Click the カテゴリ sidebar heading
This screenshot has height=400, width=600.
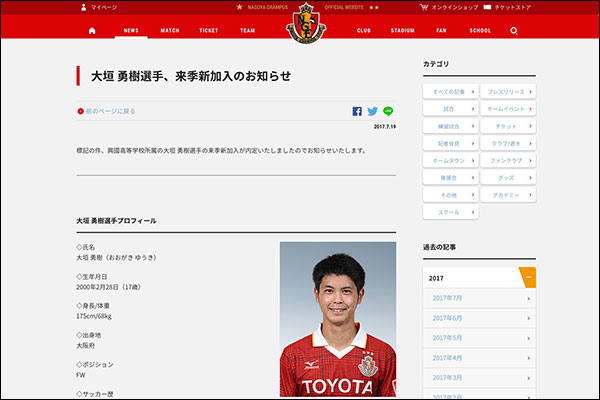coord(436,64)
